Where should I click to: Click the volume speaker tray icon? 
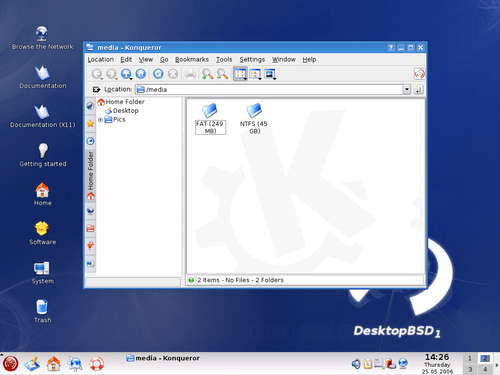point(356,364)
